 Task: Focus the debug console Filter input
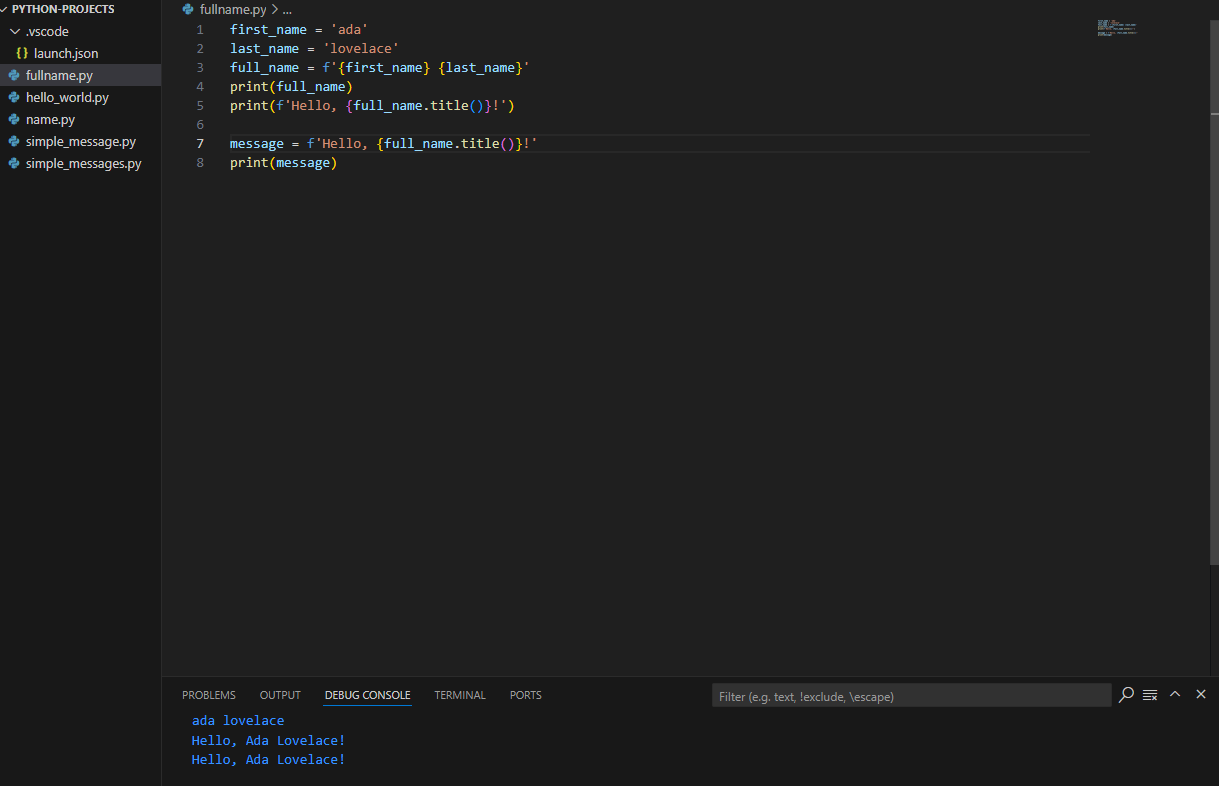pos(911,695)
